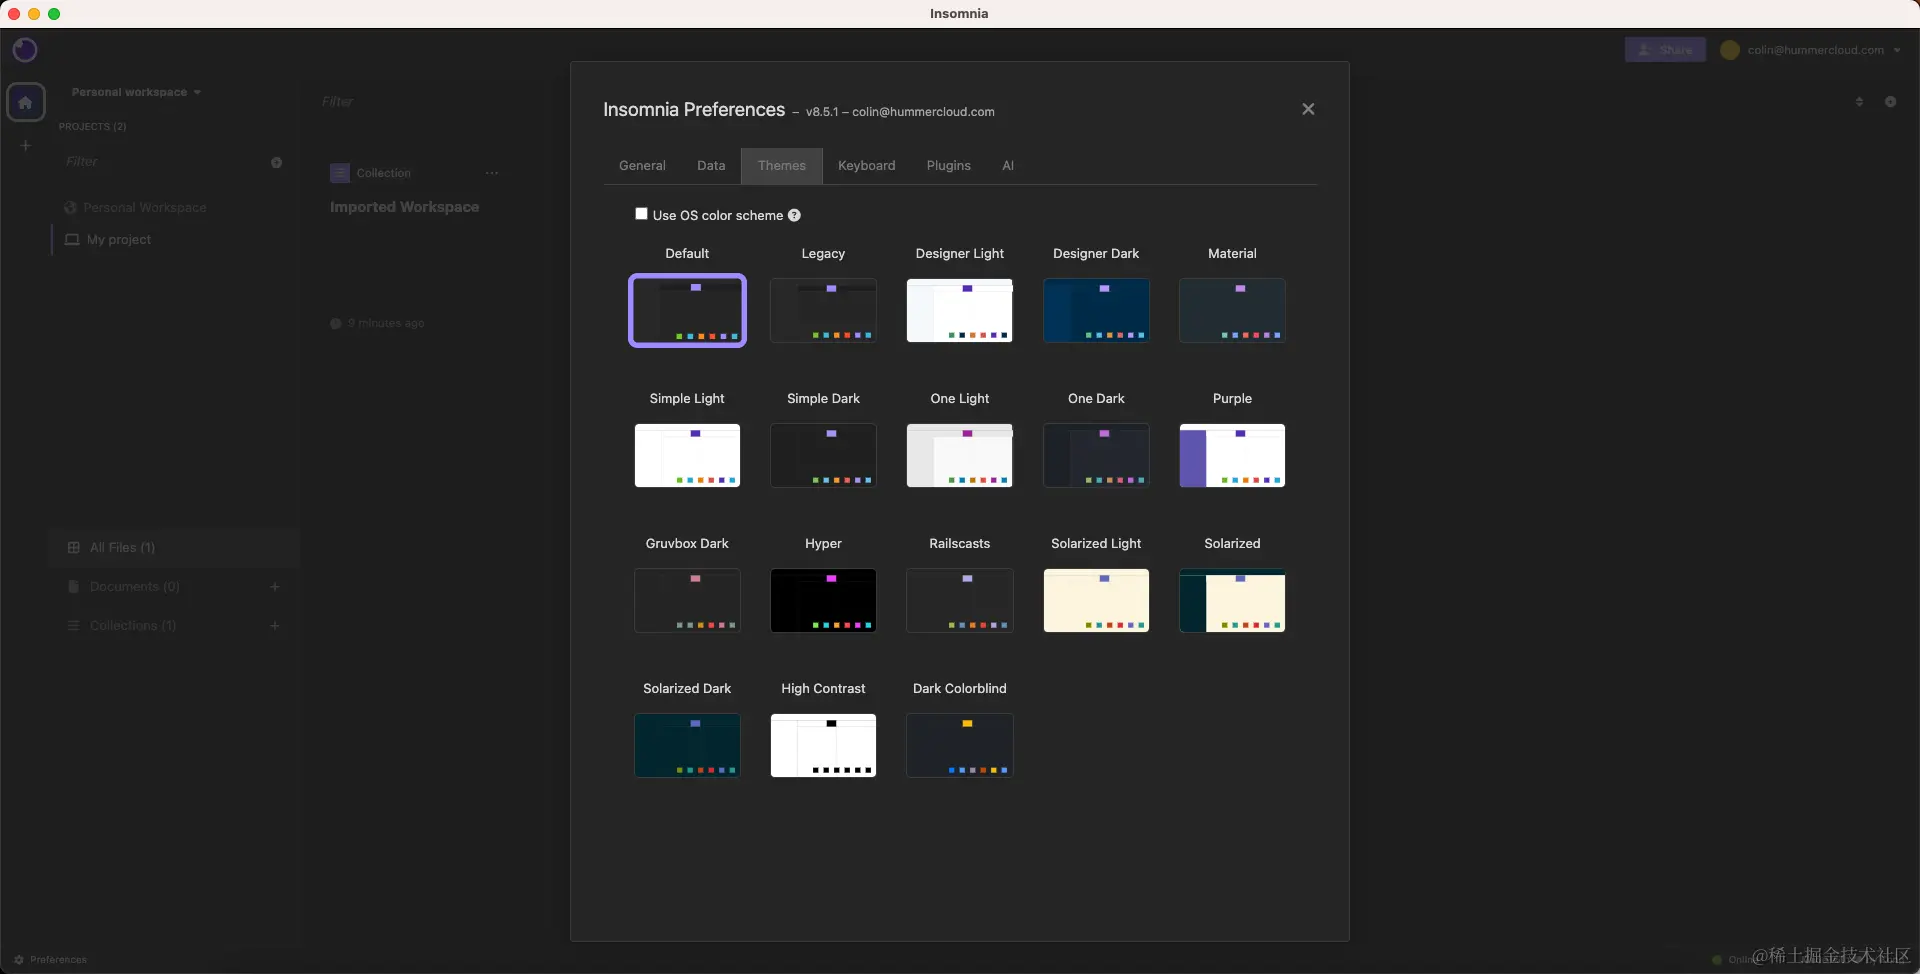1920x974 pixels.
Task: Switch to the General tab
Action: [x=642, y=166]
